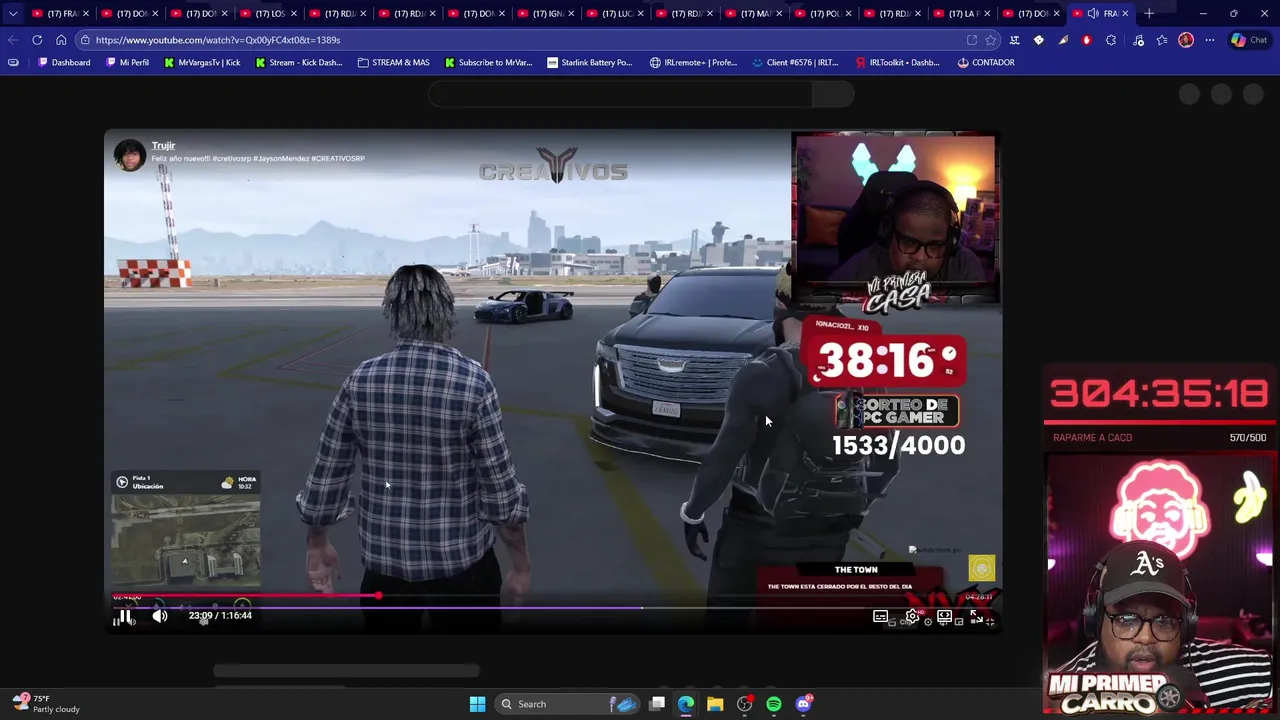1280x720 pixels.
Task: Click the split-screen icon in address bar
Action: pos(971,40)
